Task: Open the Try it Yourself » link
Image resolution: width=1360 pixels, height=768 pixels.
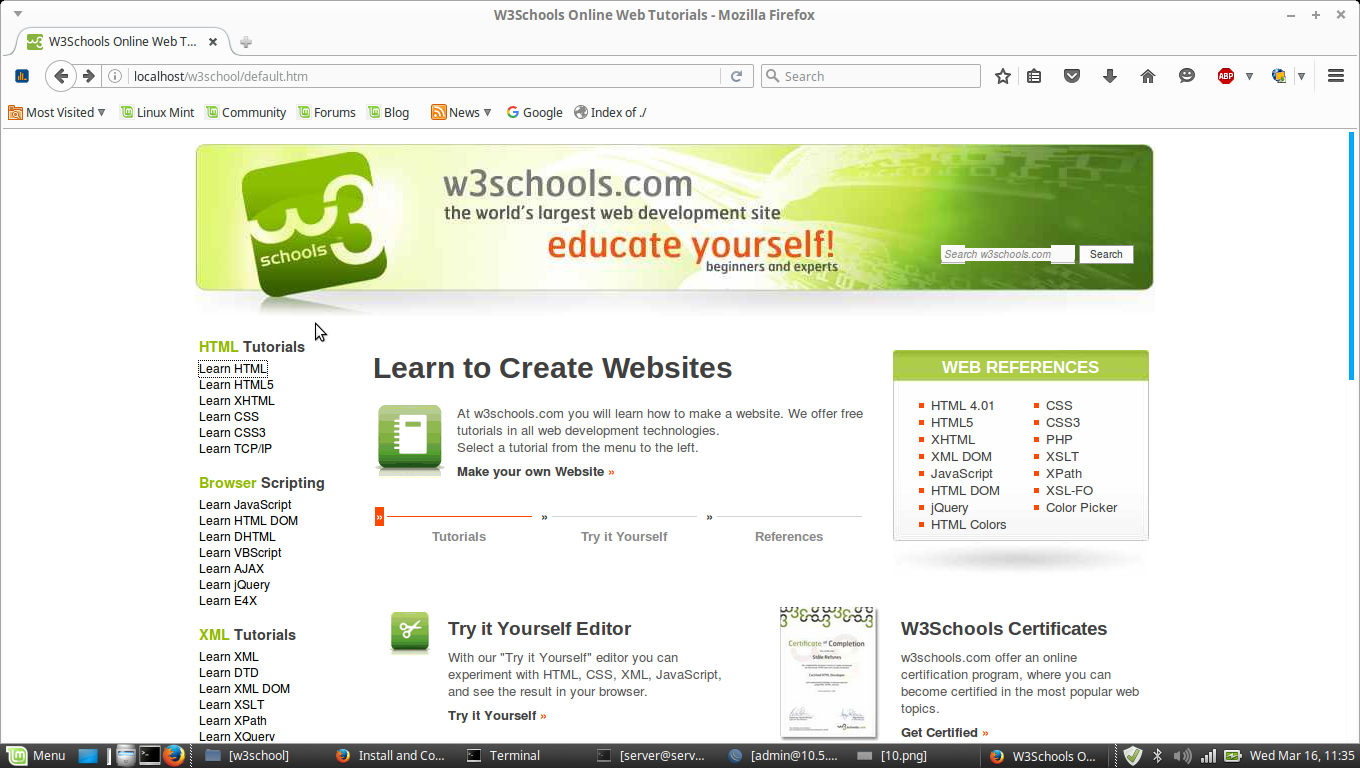Action: 497,715
